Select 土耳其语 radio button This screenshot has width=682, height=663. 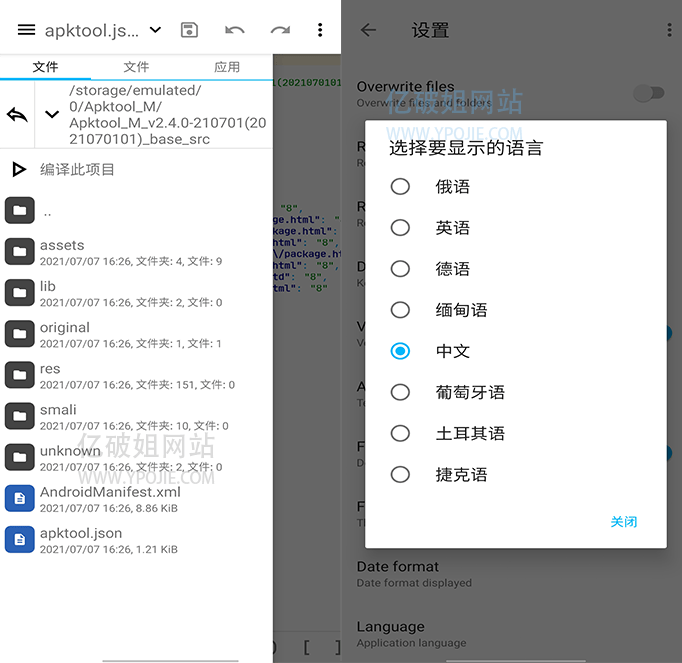400,433
